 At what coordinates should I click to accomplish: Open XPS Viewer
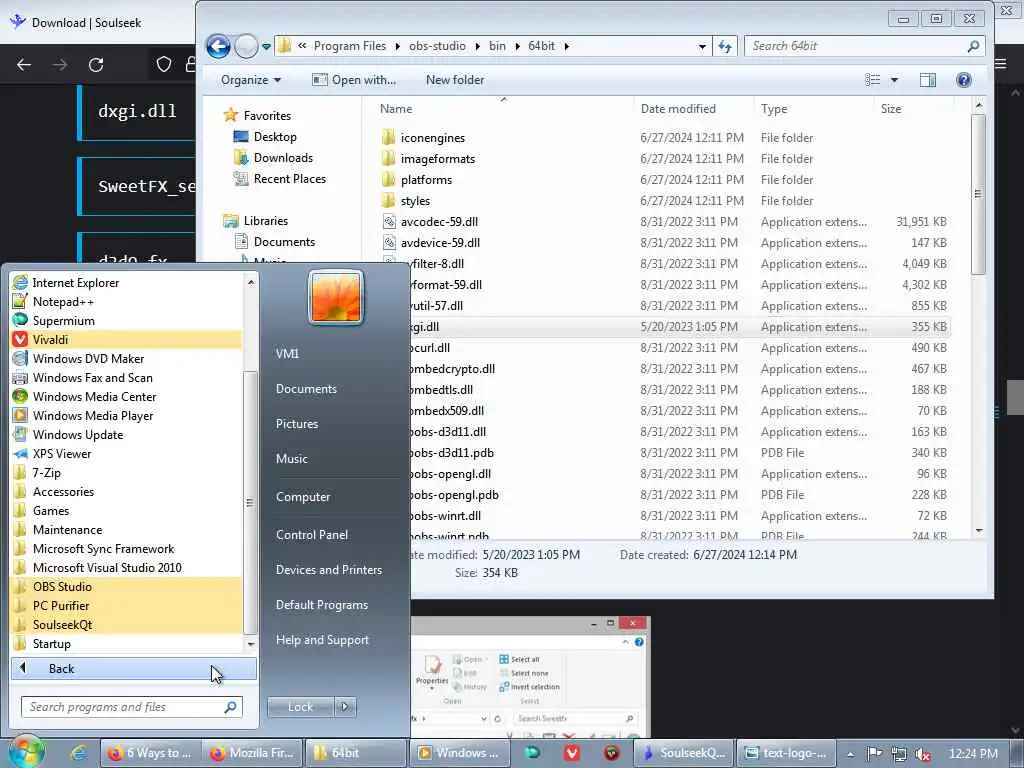click(127, 453)
